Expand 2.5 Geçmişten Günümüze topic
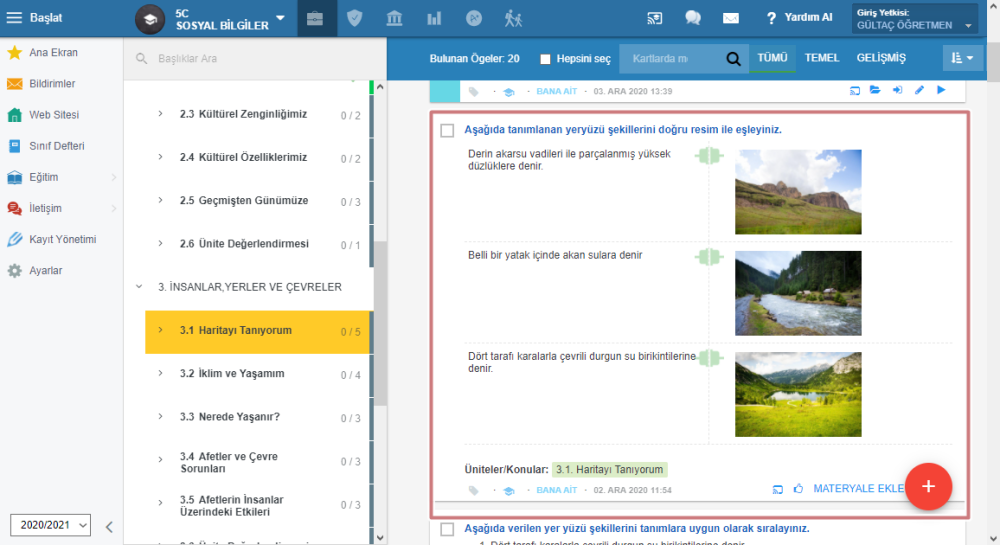Screen dimensions: 1000x545 tap(160, 200)
